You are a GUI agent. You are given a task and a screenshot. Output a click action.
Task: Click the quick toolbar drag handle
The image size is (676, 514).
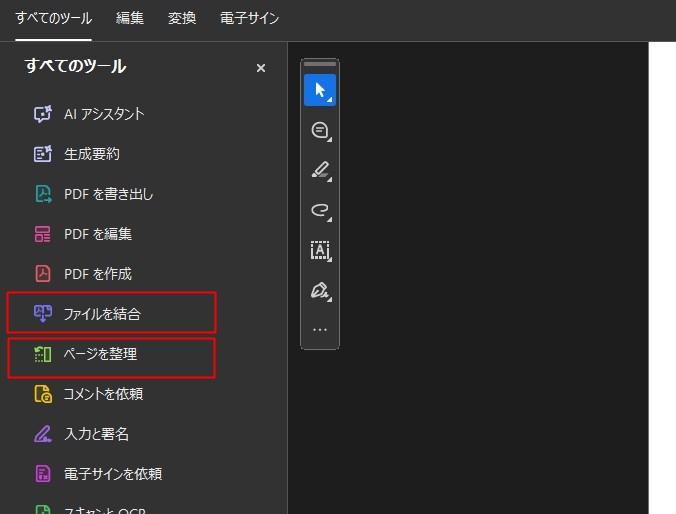pos(320,64)
